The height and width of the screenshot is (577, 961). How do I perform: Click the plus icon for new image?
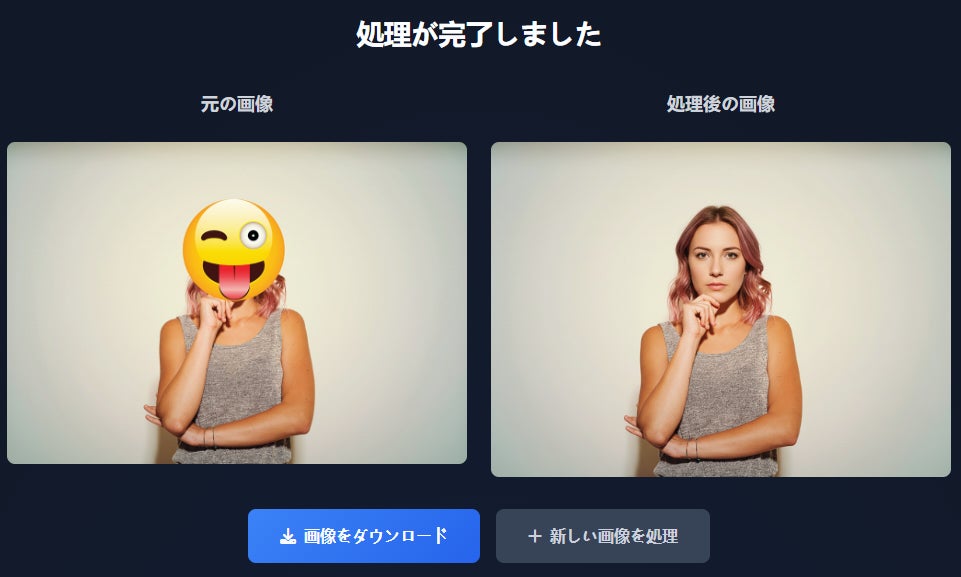(534, 537)
